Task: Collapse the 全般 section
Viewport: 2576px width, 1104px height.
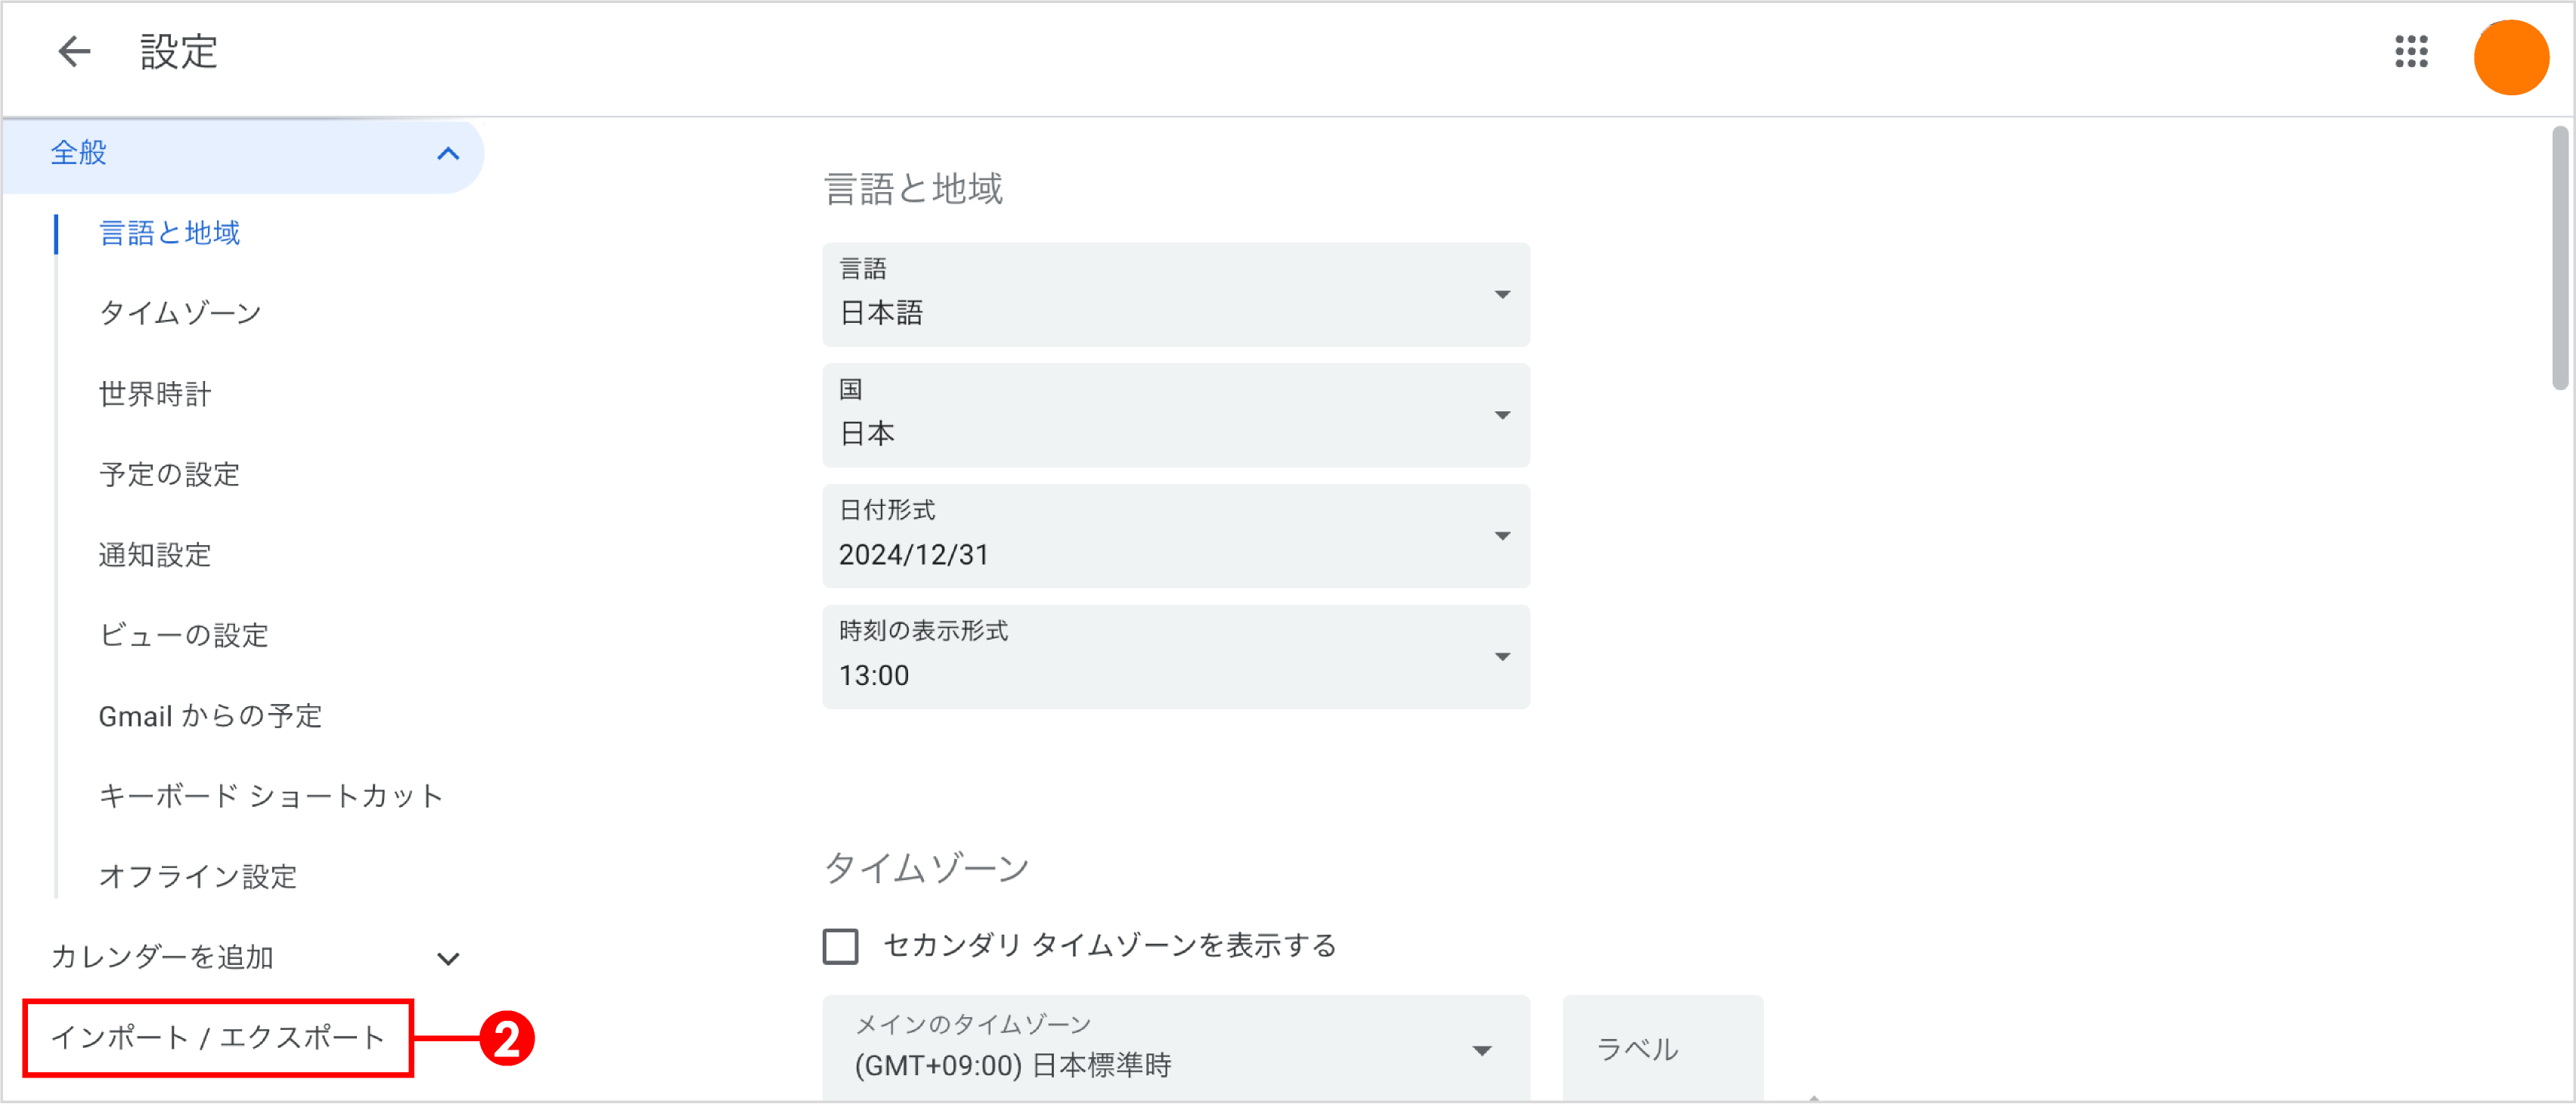Action: [x=449, y=154]
